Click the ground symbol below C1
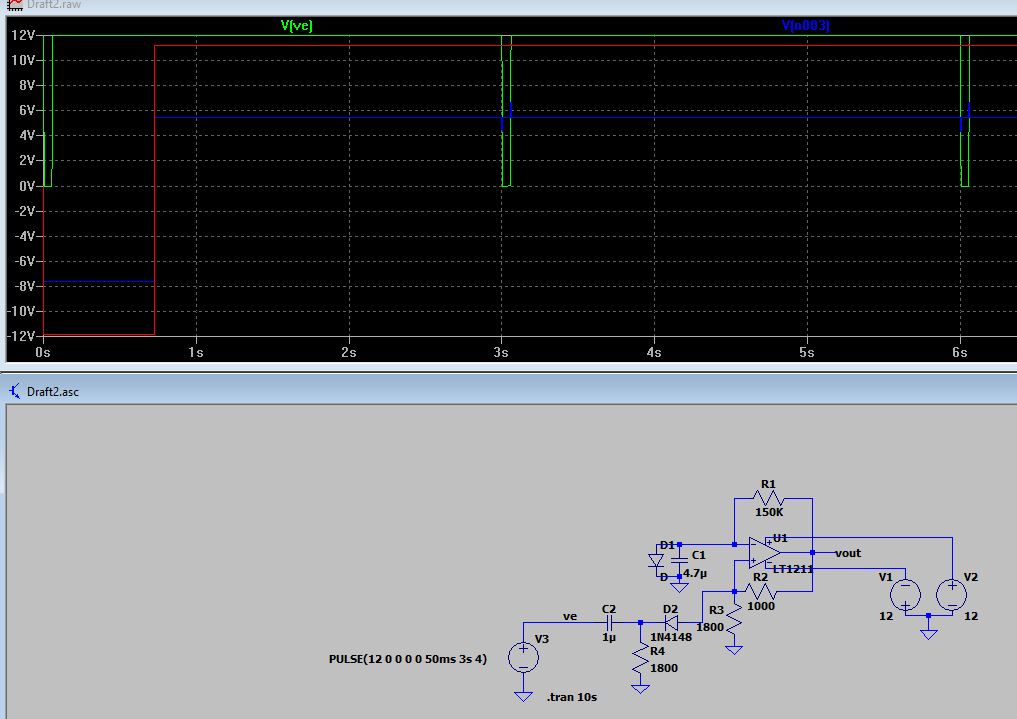1017x719 pixels. click(679, 587)
